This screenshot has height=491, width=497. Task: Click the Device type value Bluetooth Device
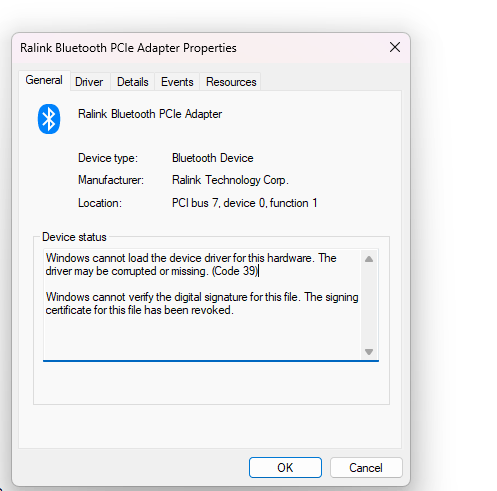(x=213, y=158)
